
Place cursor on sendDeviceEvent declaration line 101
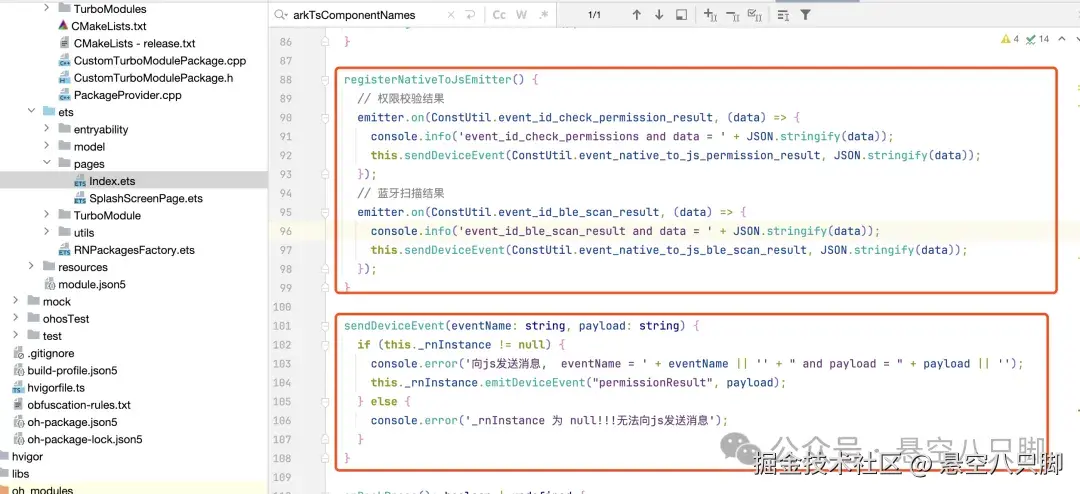tap(395, 326)
